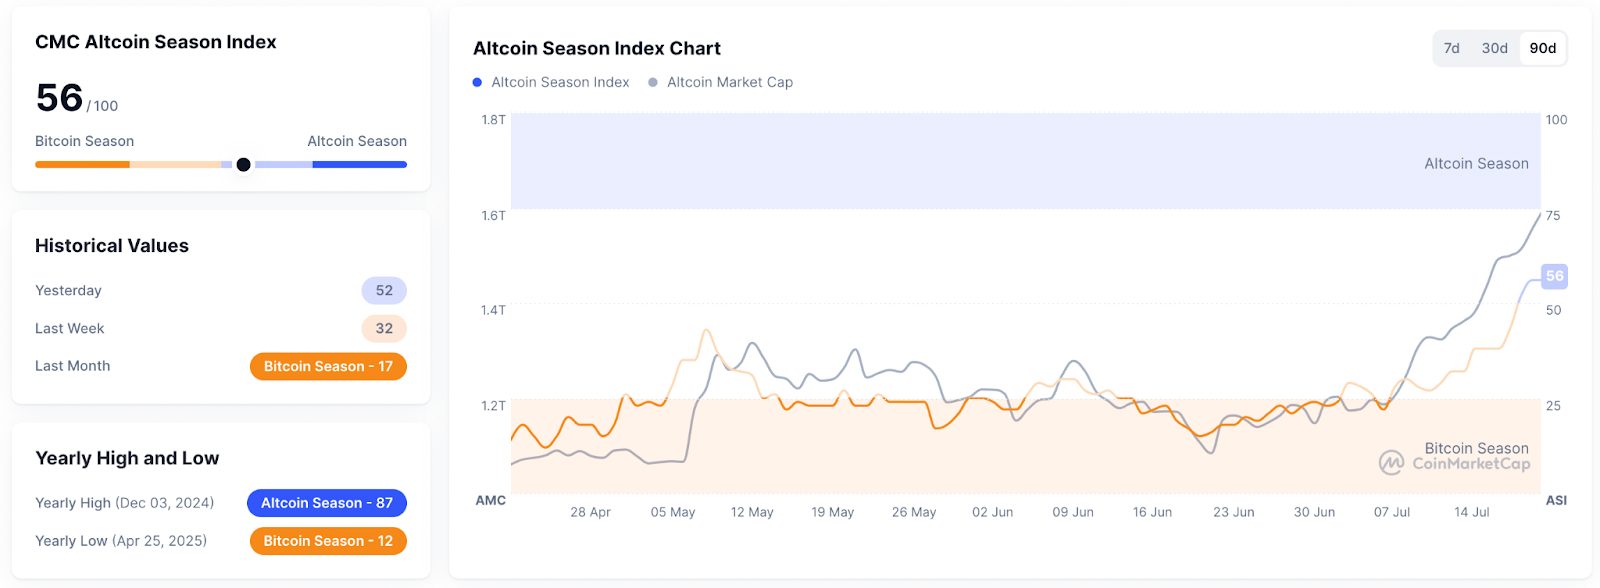Select the 90d time range
The height and width of the screenshot is (588, 1600).
(x=1542, y=47)
